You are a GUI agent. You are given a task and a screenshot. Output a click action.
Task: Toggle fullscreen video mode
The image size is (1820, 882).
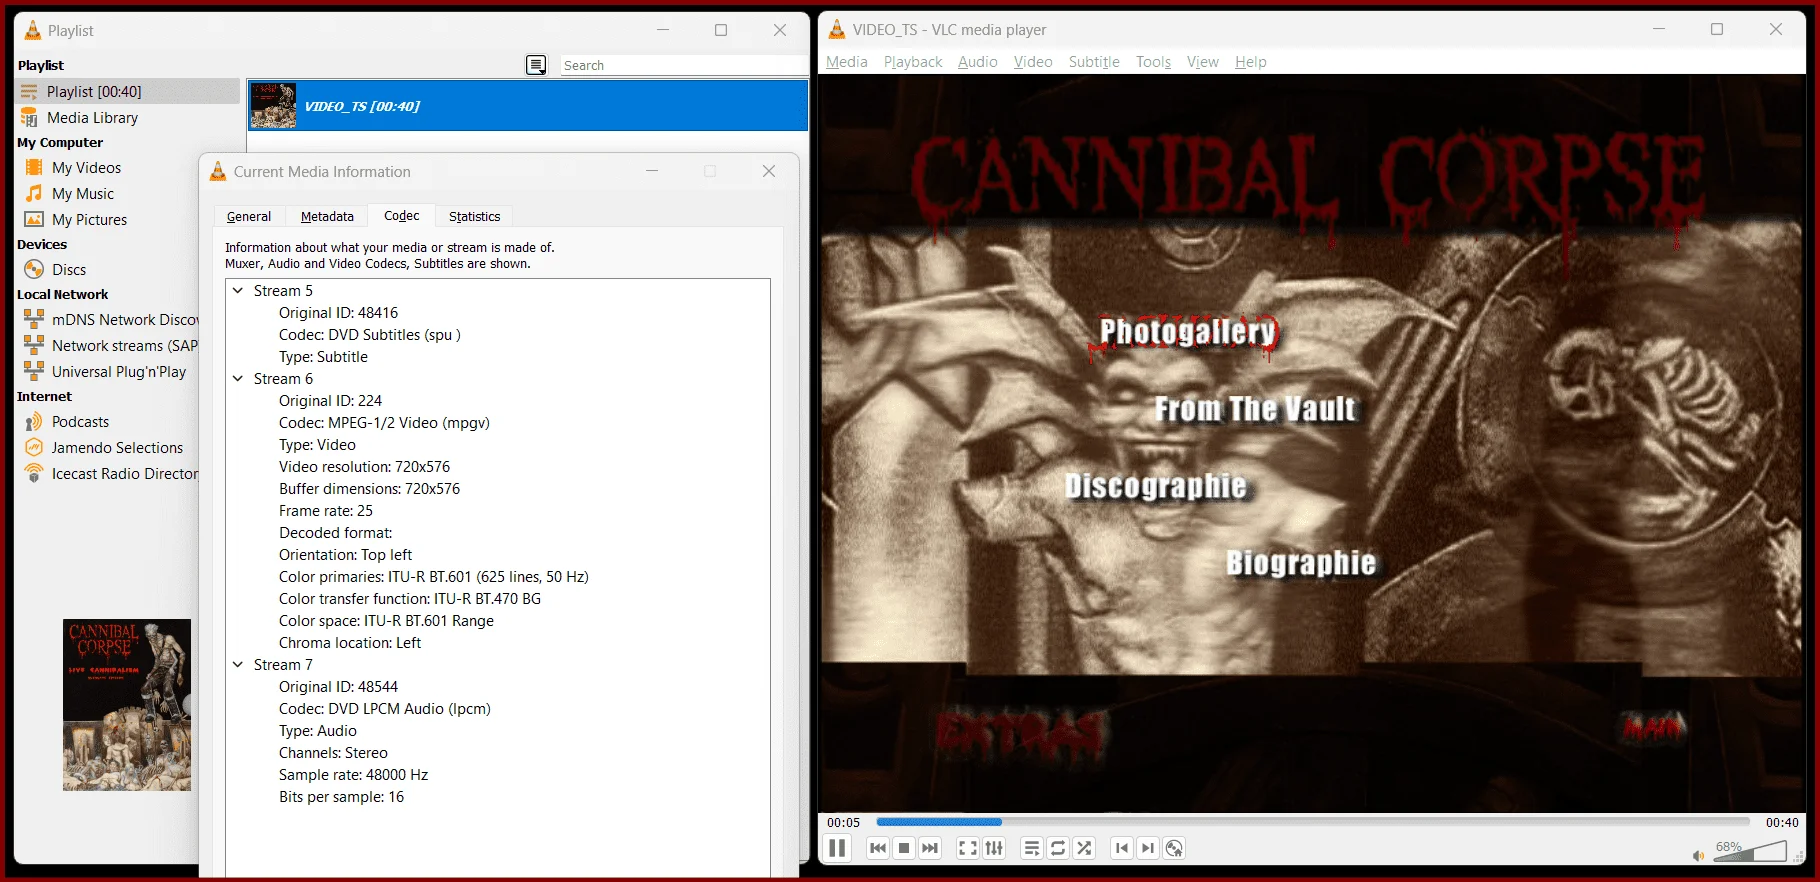(x=968, y=848)
